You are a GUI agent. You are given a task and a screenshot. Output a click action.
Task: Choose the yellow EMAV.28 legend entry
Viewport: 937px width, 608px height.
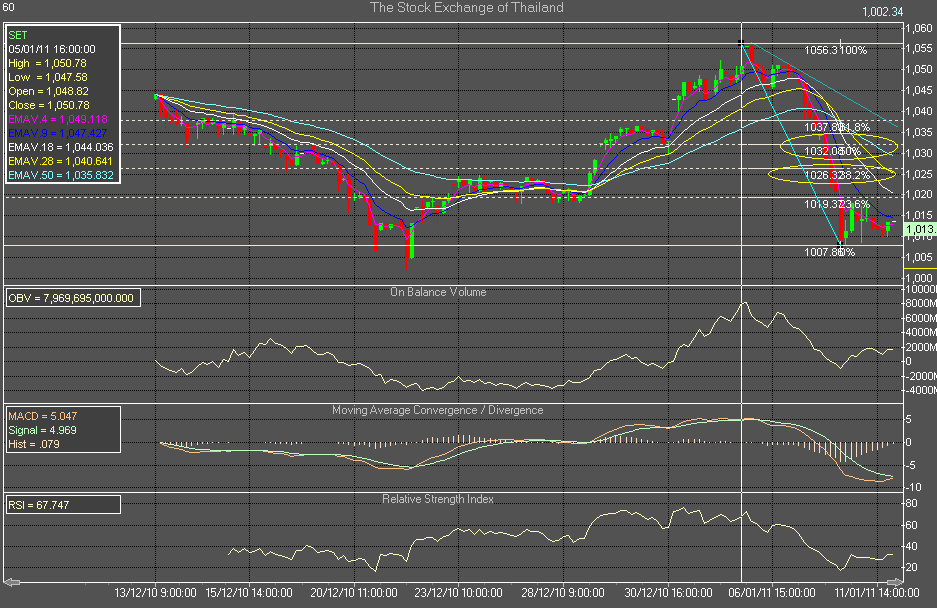(x=60, y=161)
